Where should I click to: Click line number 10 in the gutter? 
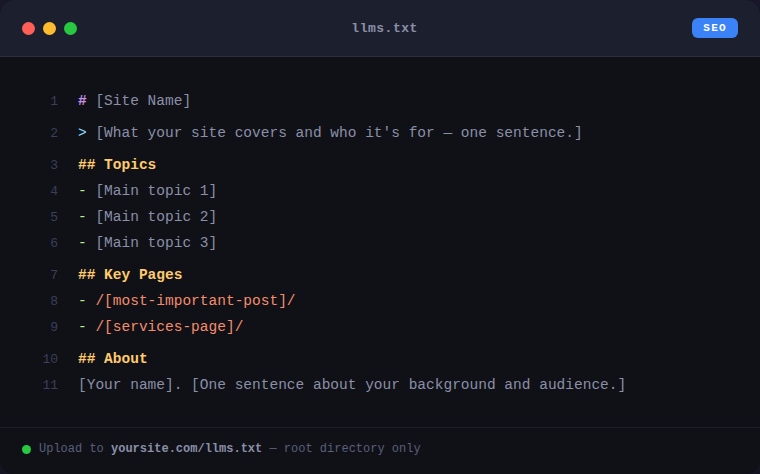pos(50,359)
